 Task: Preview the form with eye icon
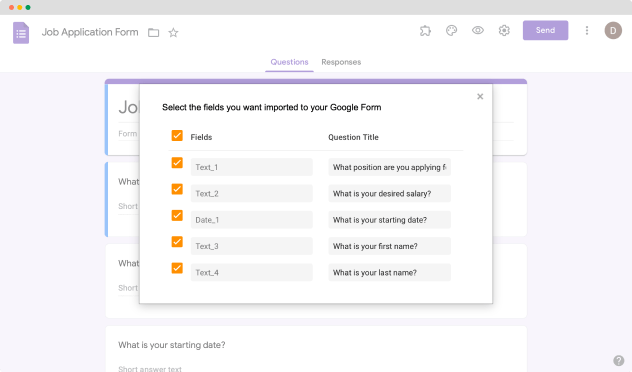[478, 30]
